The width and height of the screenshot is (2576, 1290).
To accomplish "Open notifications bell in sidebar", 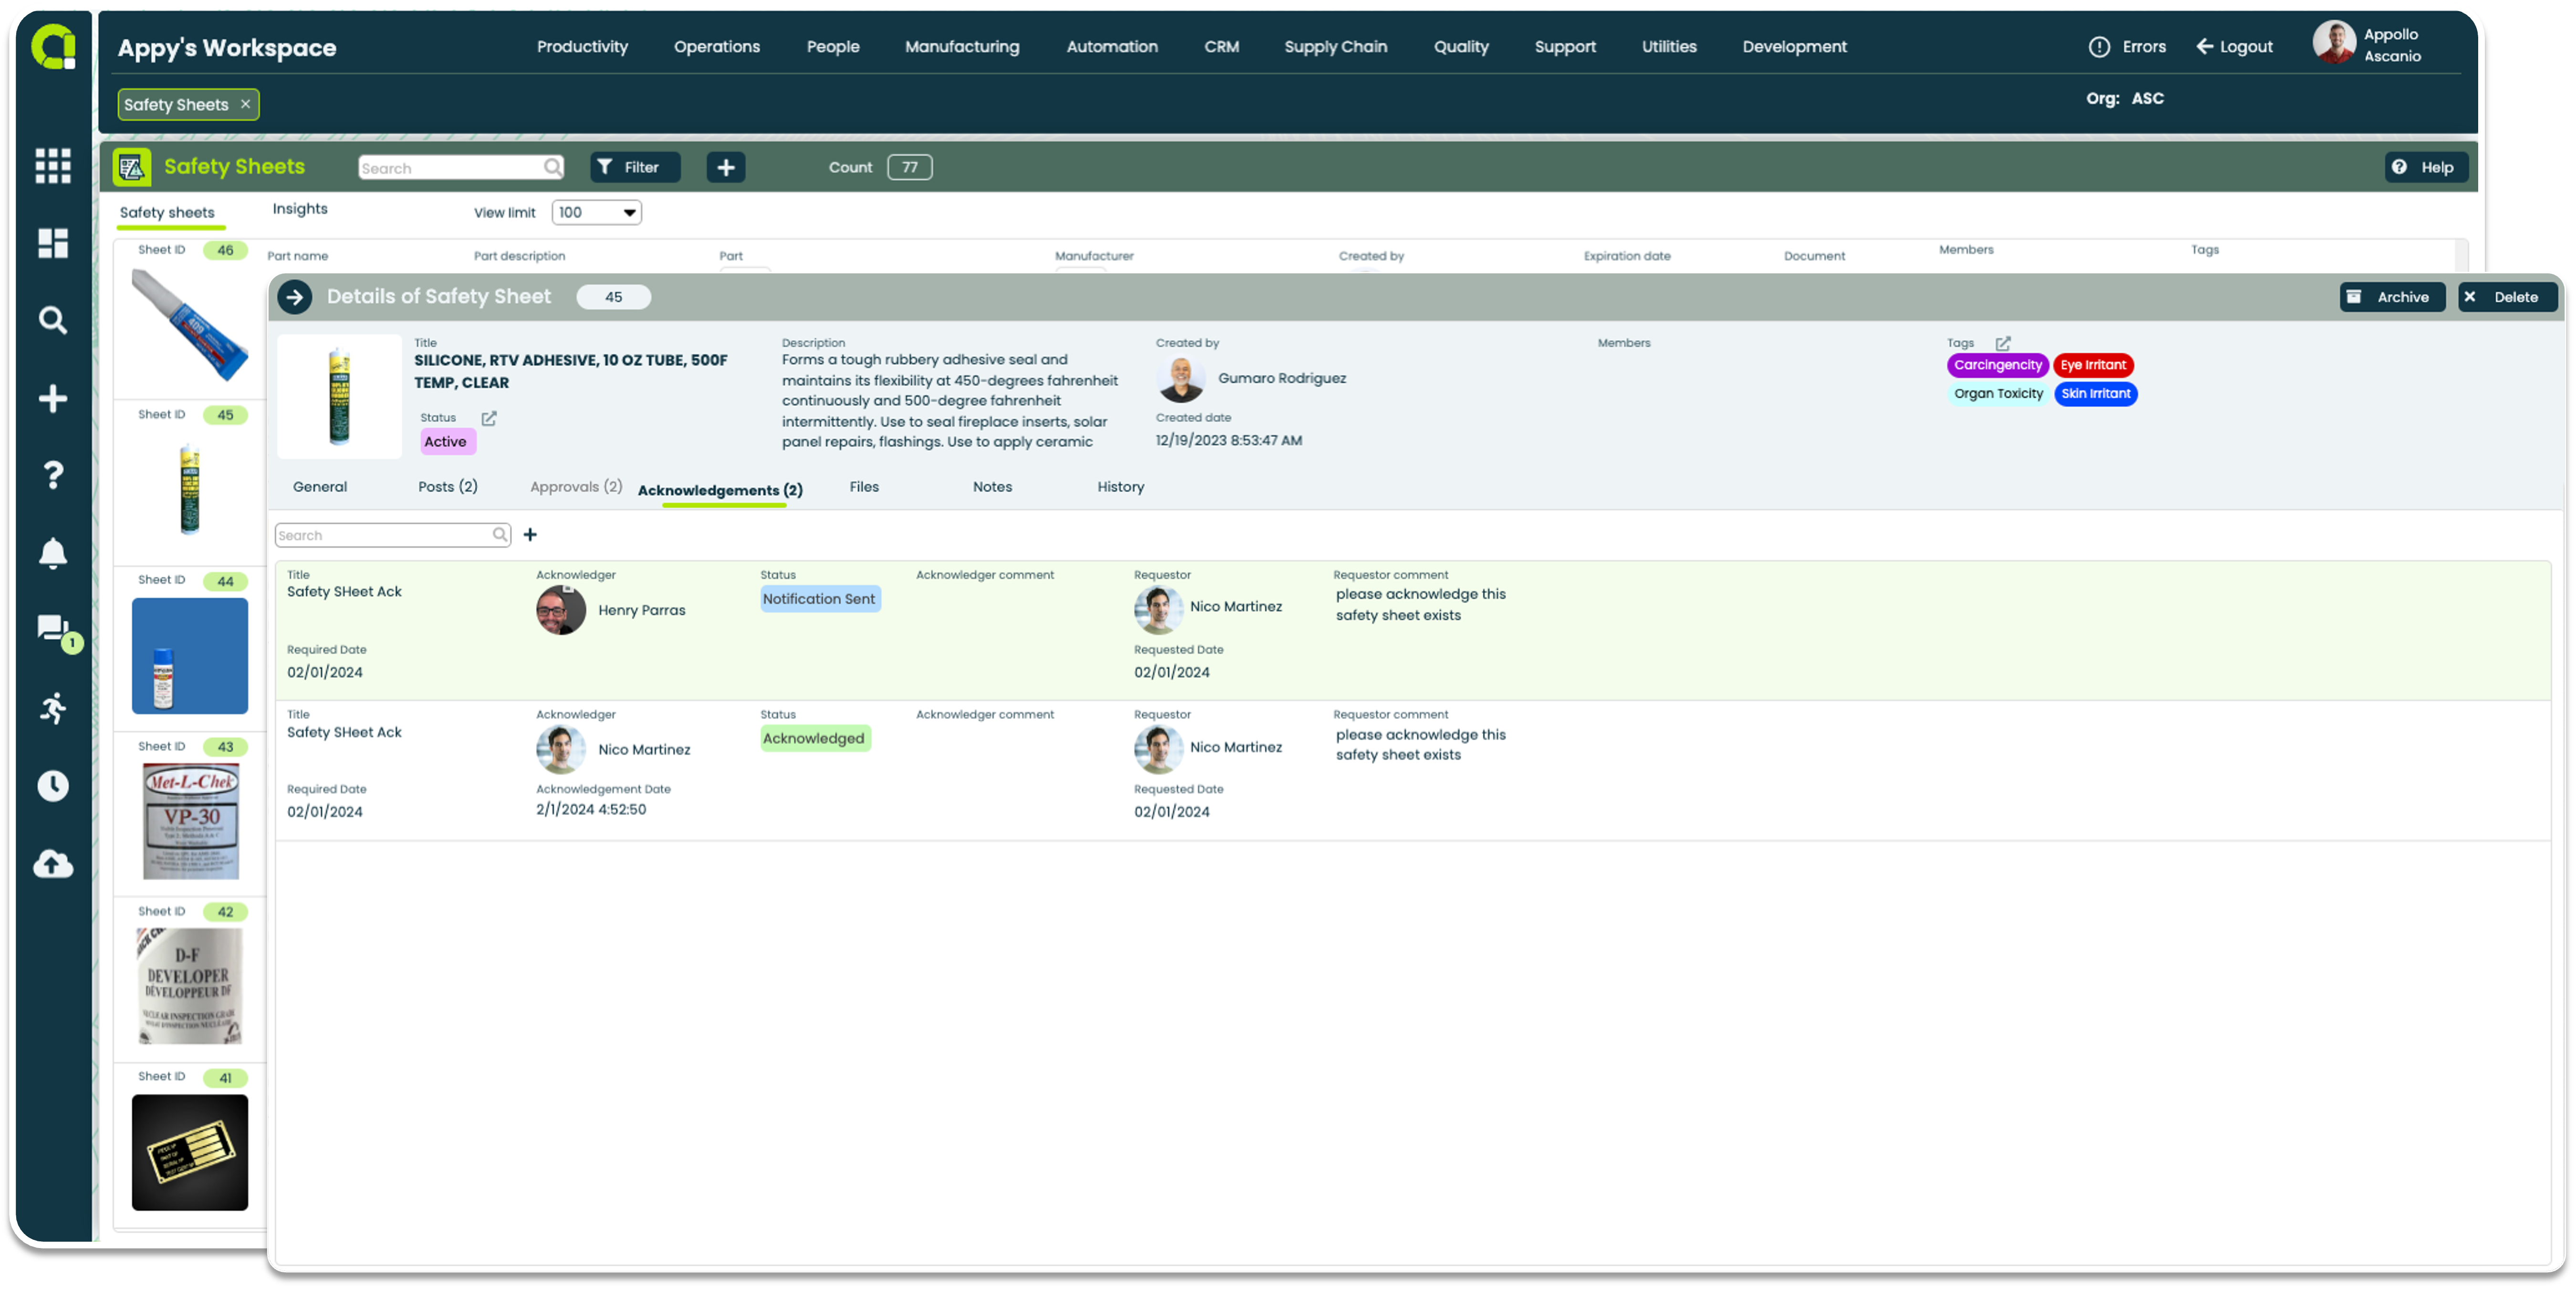I will 53,553.
